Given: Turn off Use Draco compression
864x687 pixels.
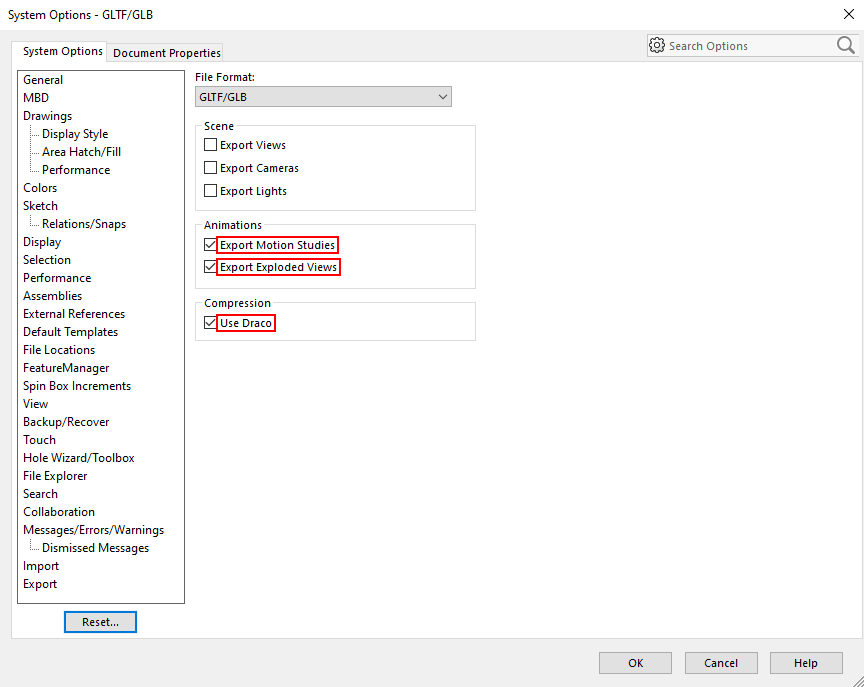Looking at the screenshot, I should tap(210, 323).
